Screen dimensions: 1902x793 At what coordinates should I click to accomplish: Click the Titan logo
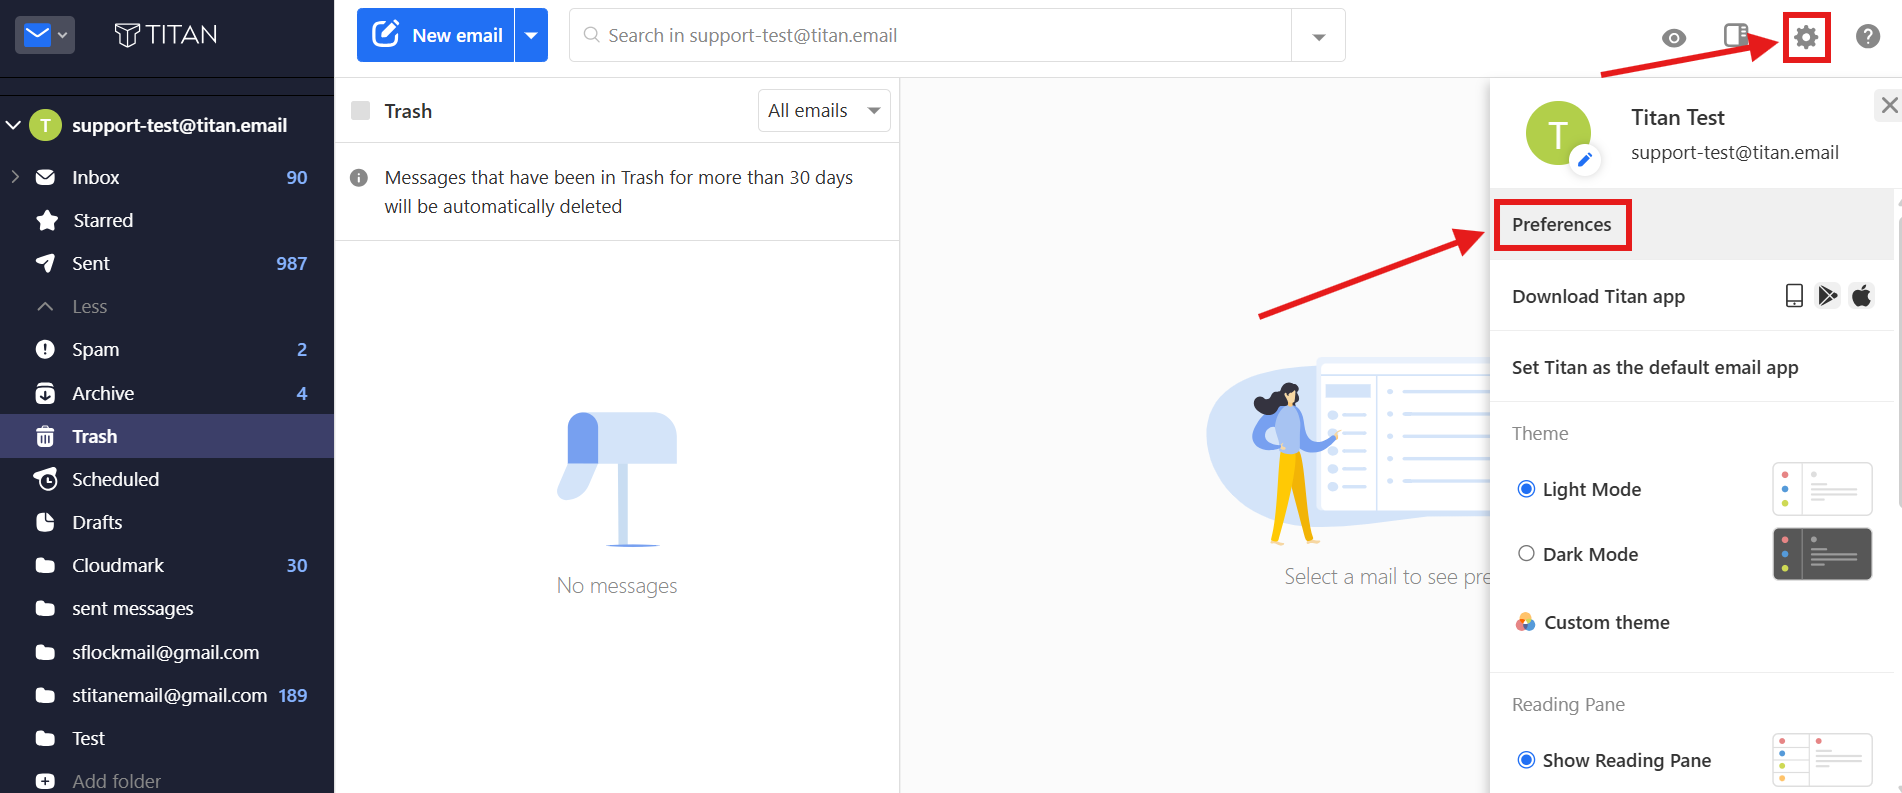click(166, 35)
